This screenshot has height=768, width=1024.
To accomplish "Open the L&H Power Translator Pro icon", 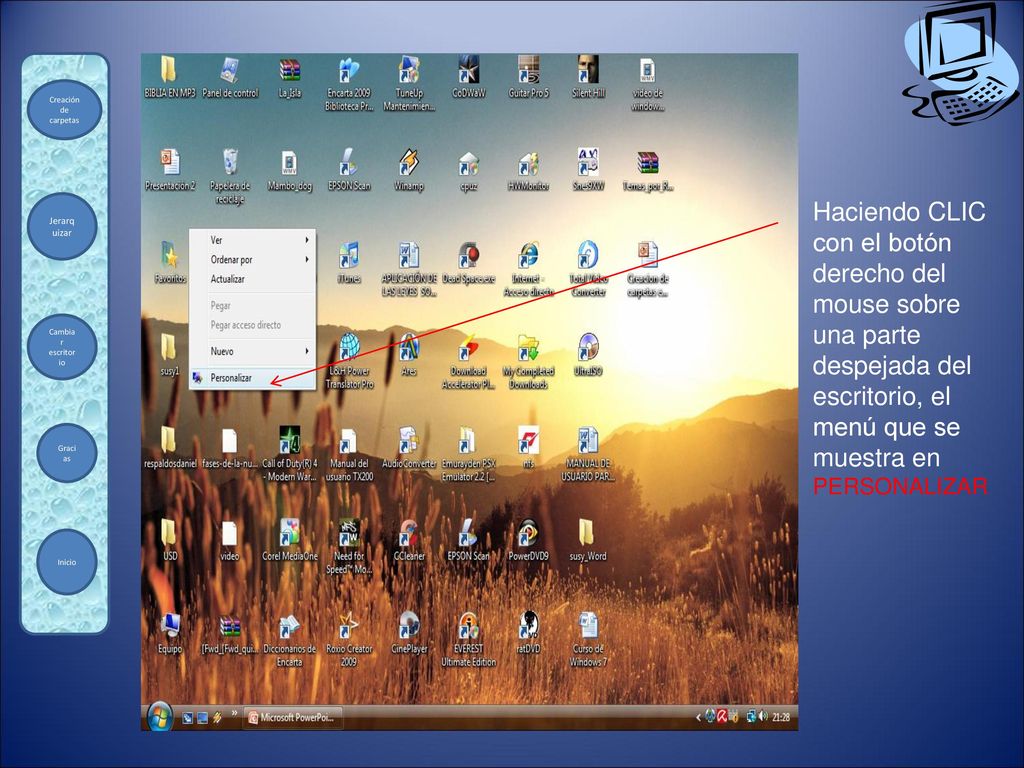I will [x=349, y=347].
